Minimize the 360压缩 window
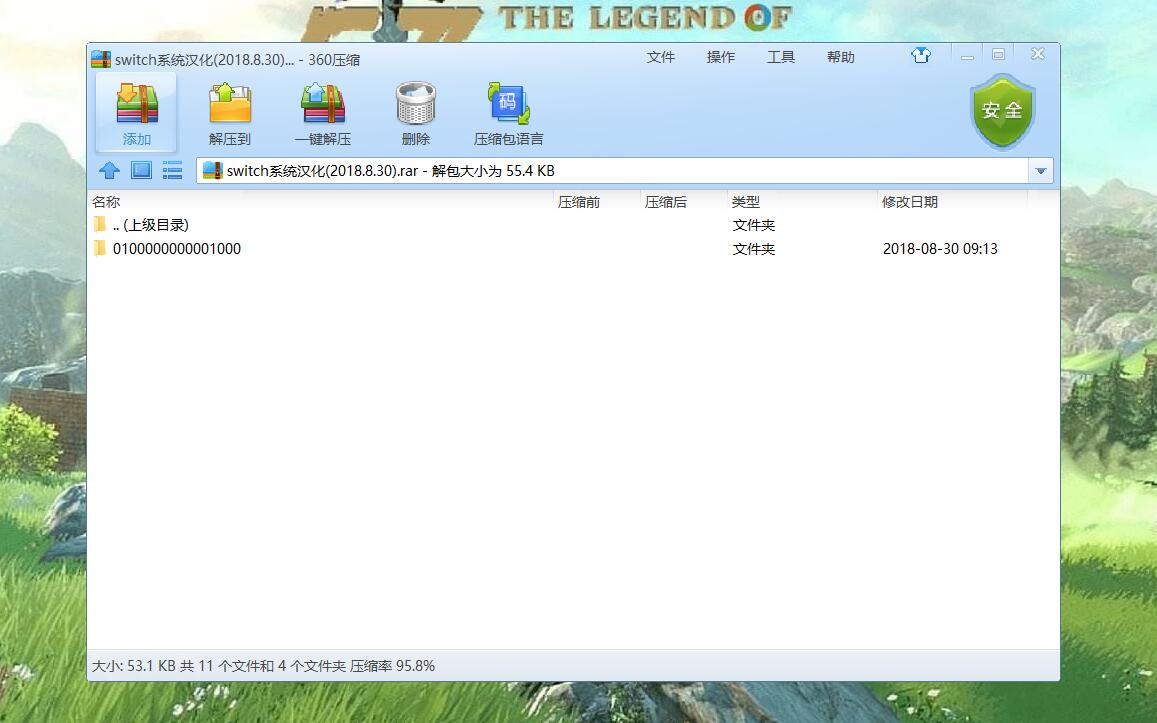This screenshot has height=723, width=1157. [x=967, y=55]
